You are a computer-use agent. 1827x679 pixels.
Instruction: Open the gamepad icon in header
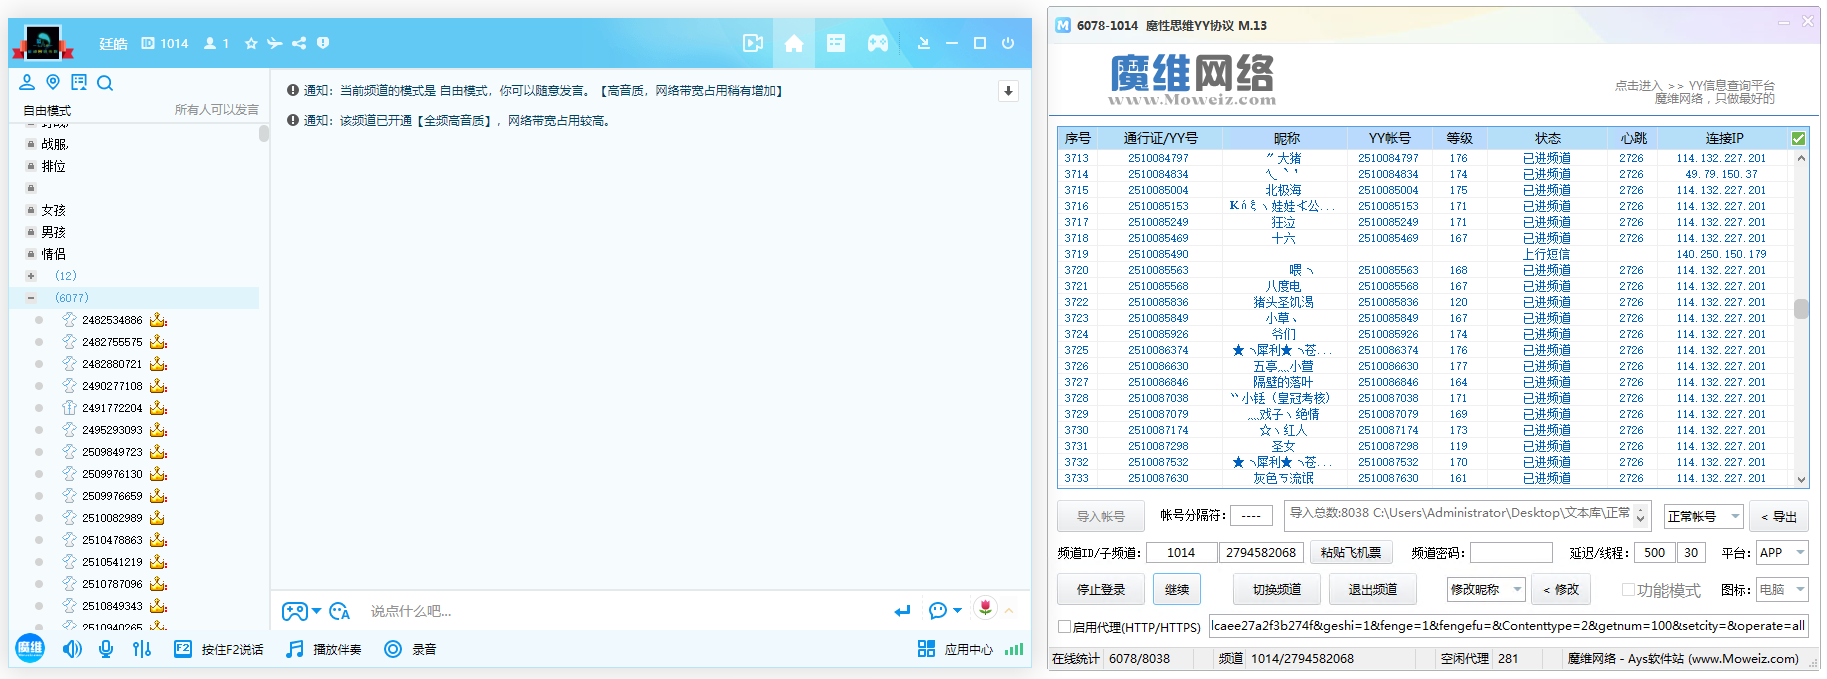(877, 43)
